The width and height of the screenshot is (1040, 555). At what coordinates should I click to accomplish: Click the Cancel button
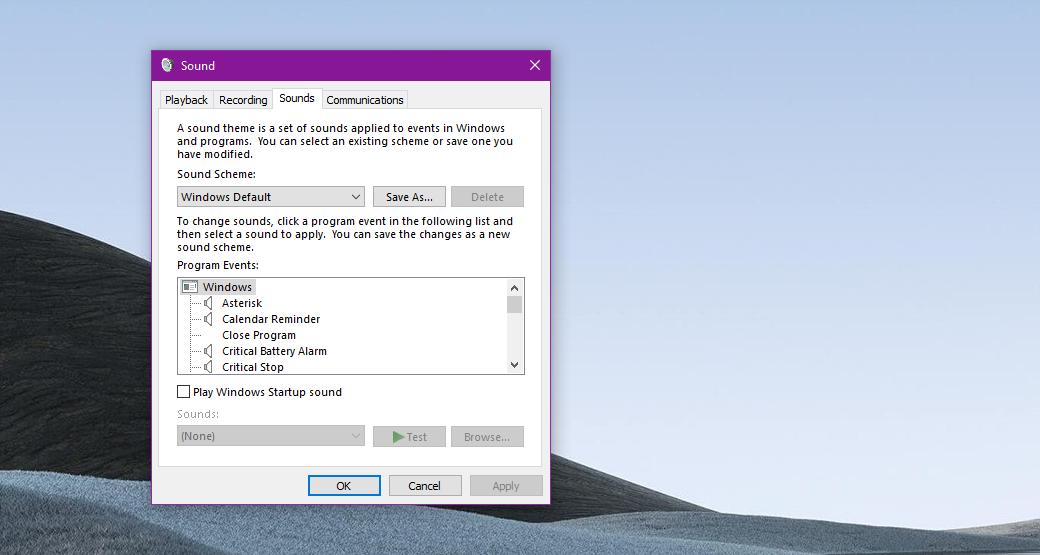coord(425,485)
